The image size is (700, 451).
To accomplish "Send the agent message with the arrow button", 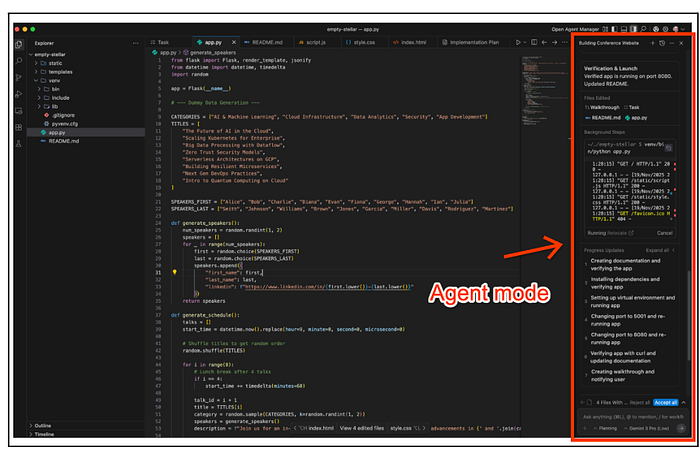I will 681,428.
